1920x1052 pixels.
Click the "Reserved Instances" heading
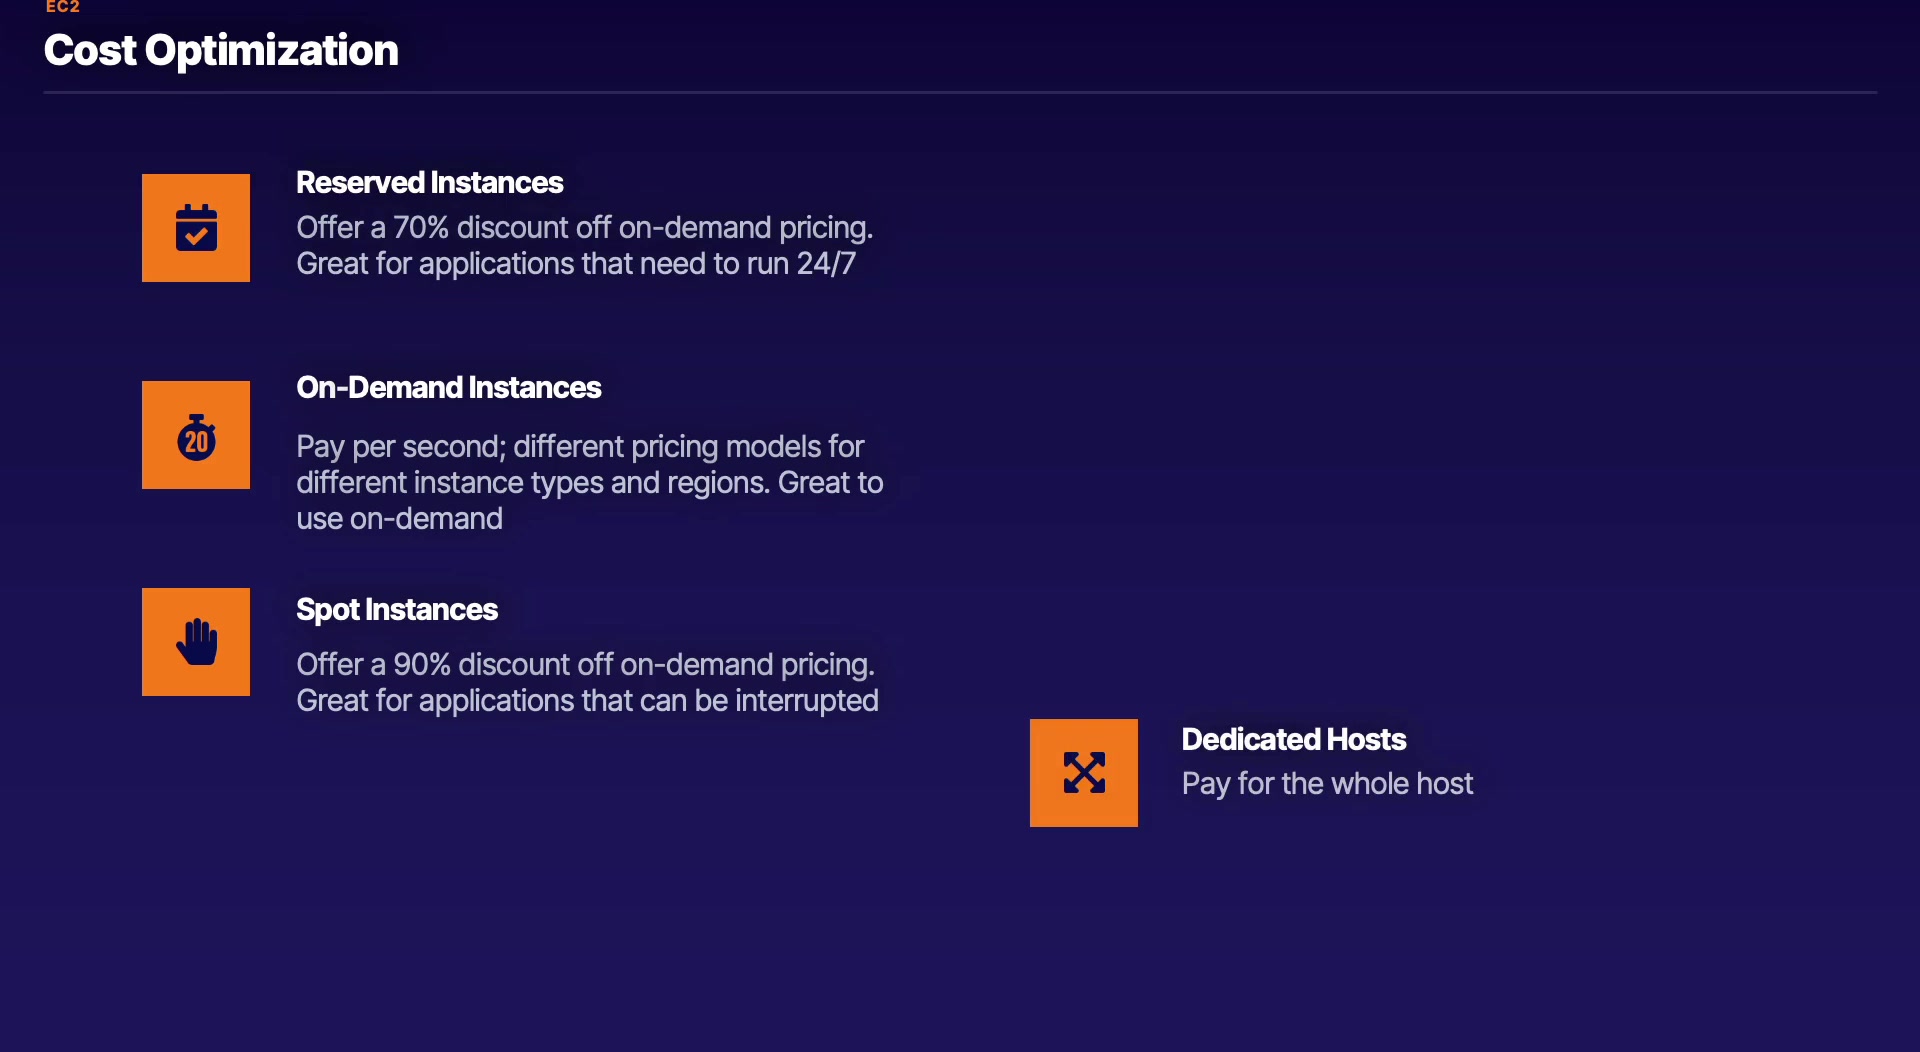coord(430,183)
